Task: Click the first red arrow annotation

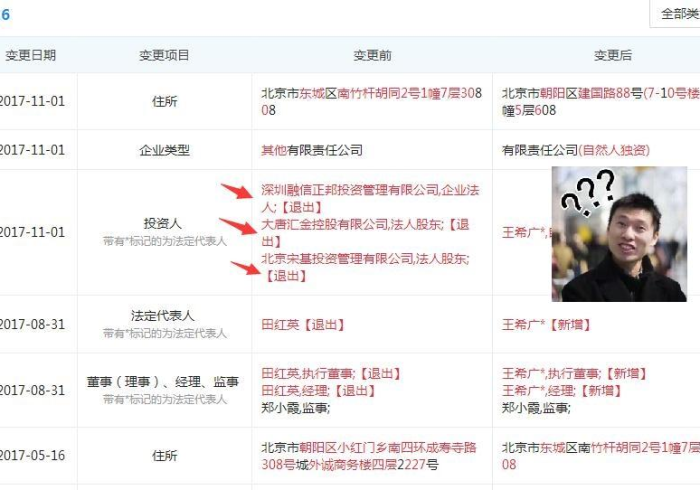Action: (x=237, y=191)
